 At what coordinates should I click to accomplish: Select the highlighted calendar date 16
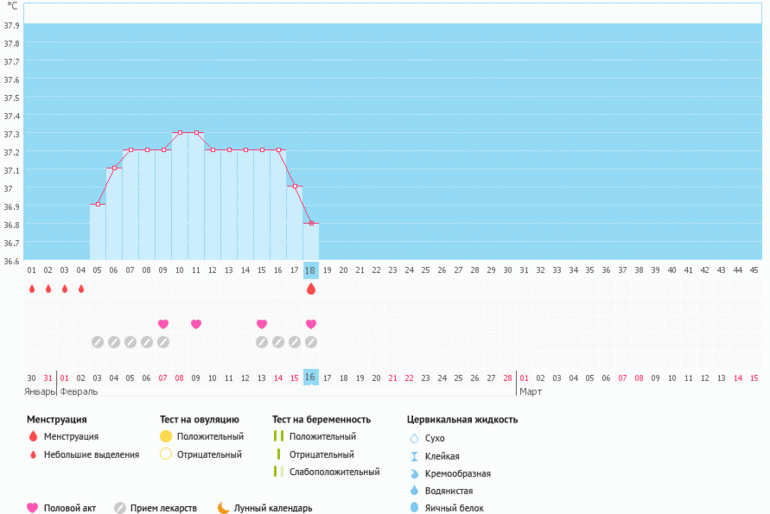coord(311,378)
